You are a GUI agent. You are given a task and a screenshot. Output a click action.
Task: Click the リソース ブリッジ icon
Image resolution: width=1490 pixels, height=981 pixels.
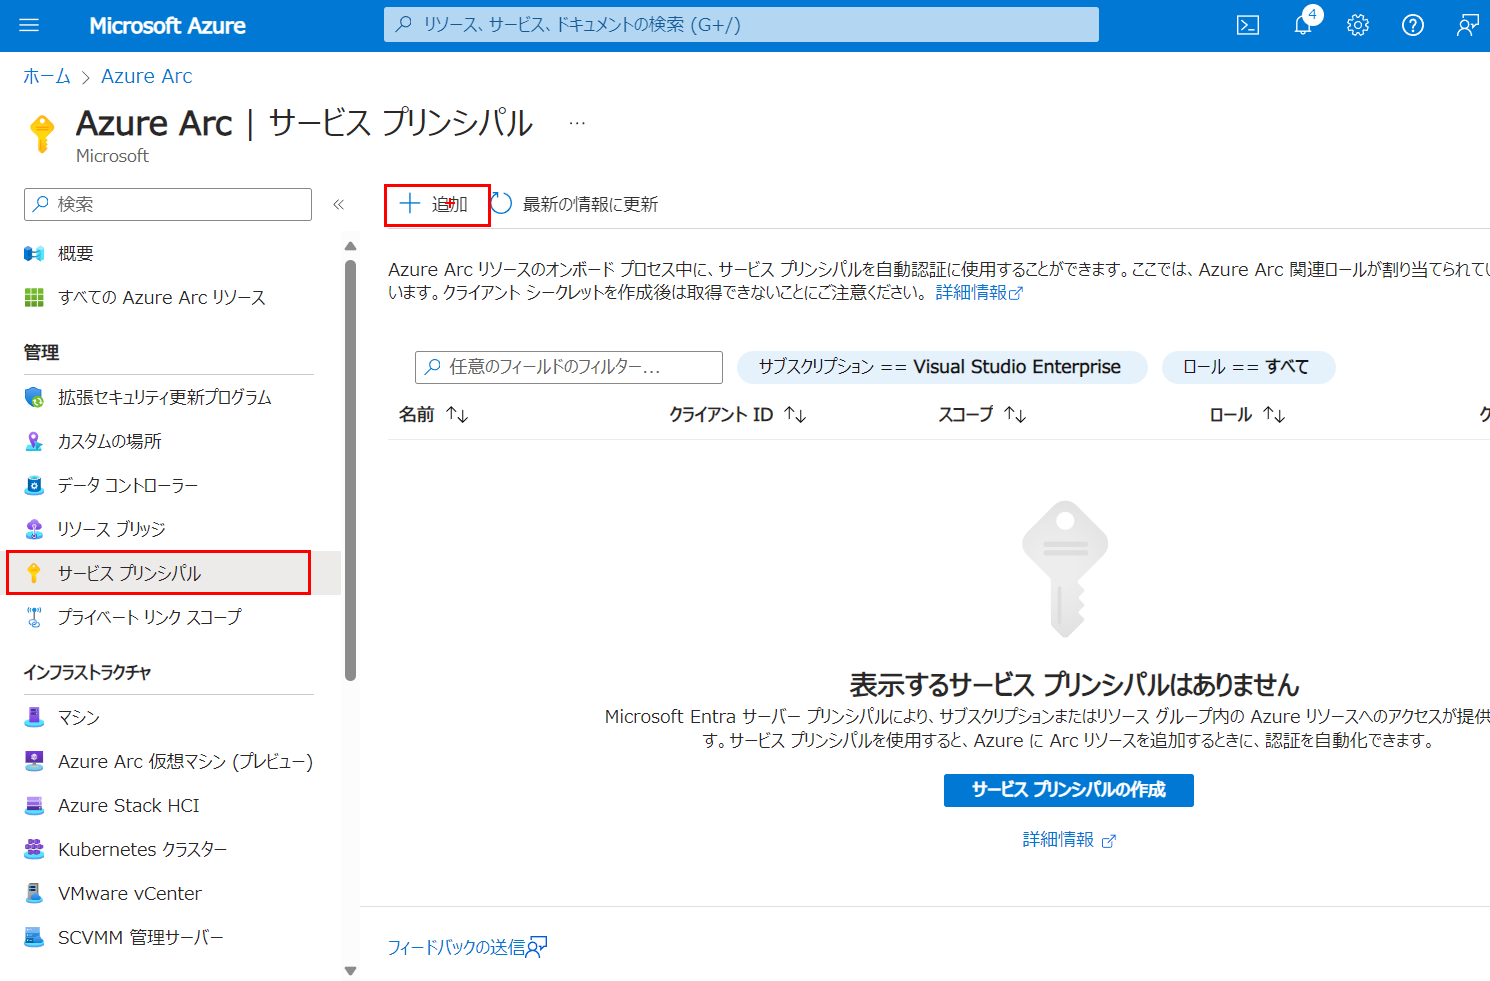click(34, 530)
